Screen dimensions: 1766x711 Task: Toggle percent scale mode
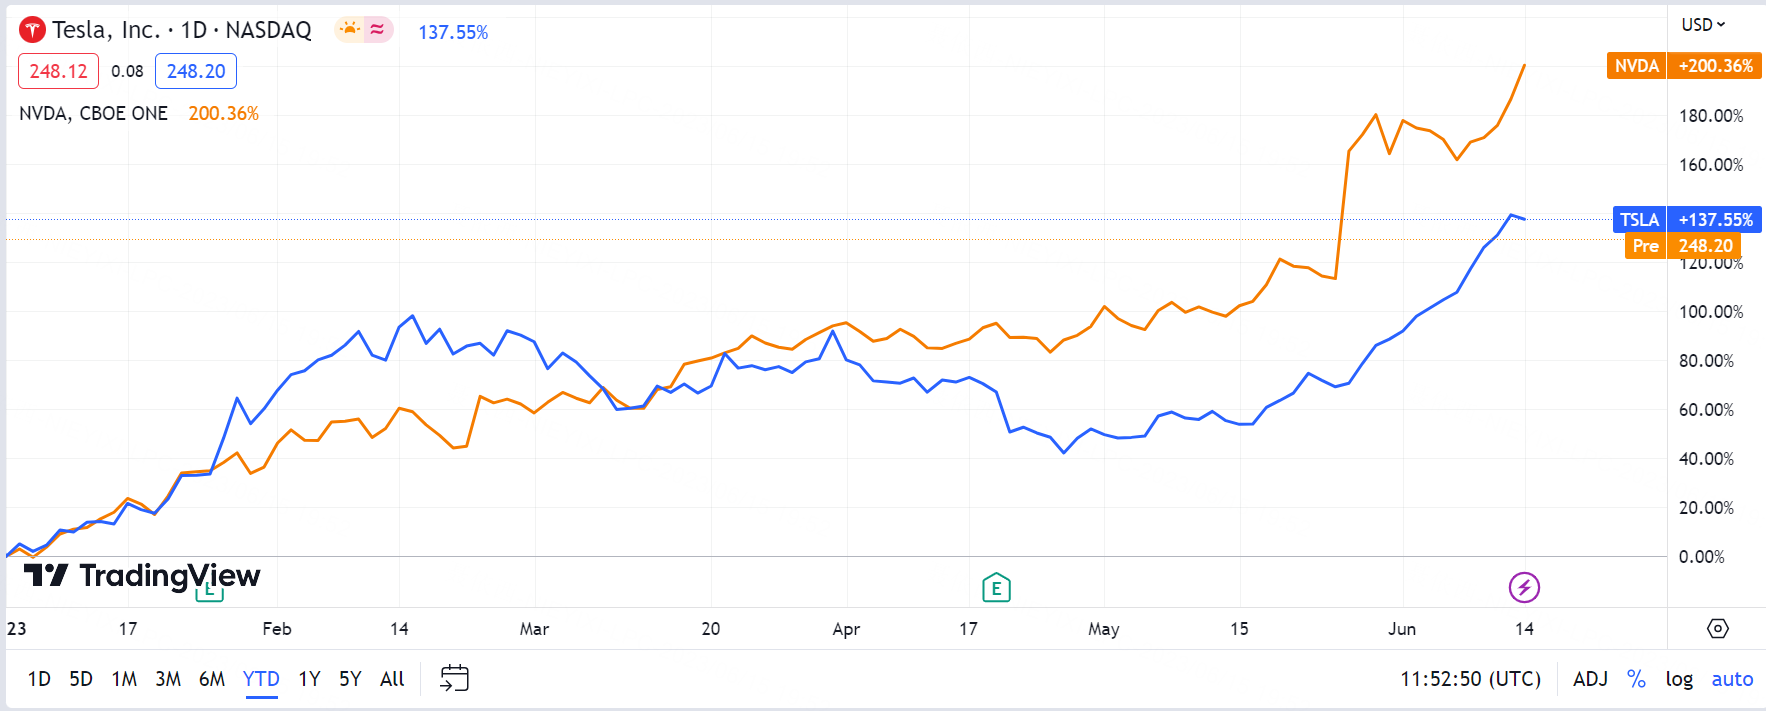[x=1636, y=679]
